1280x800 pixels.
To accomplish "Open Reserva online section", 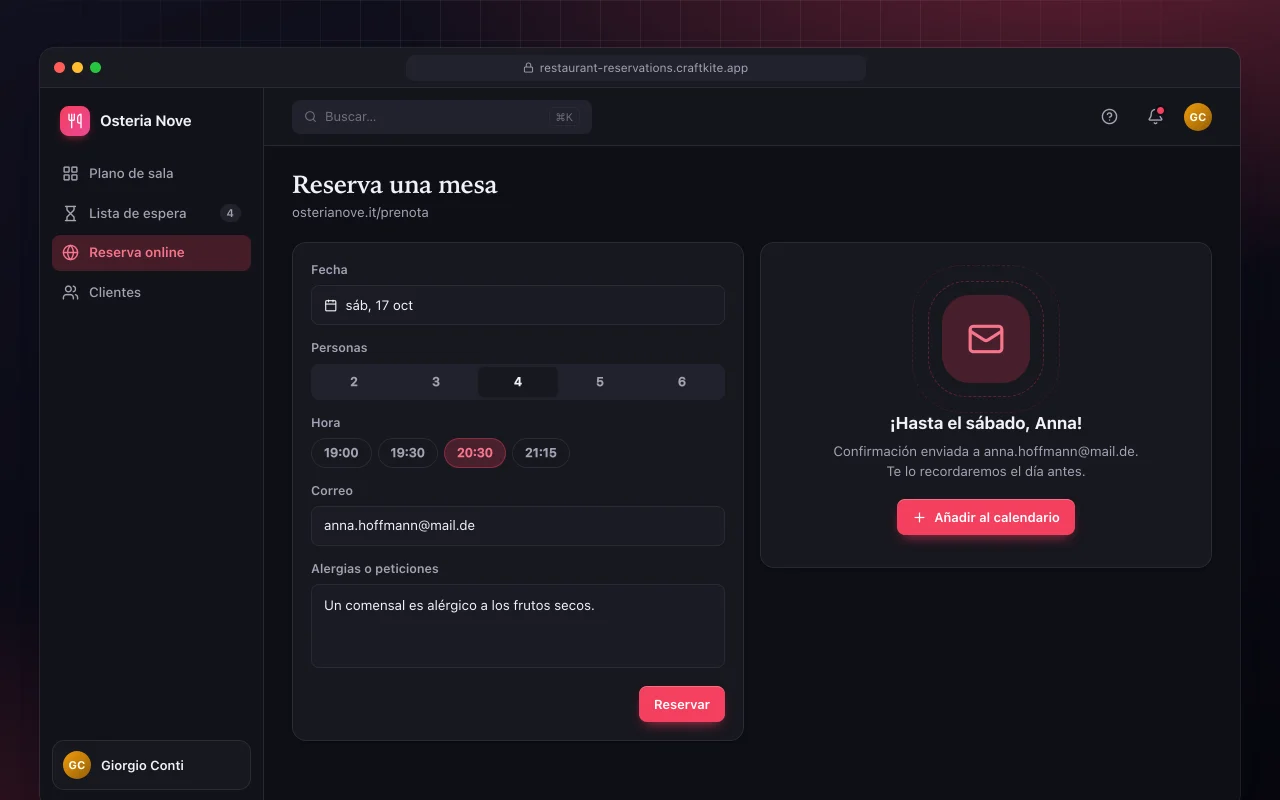I will pyautogui.click(x=151, y=253).
